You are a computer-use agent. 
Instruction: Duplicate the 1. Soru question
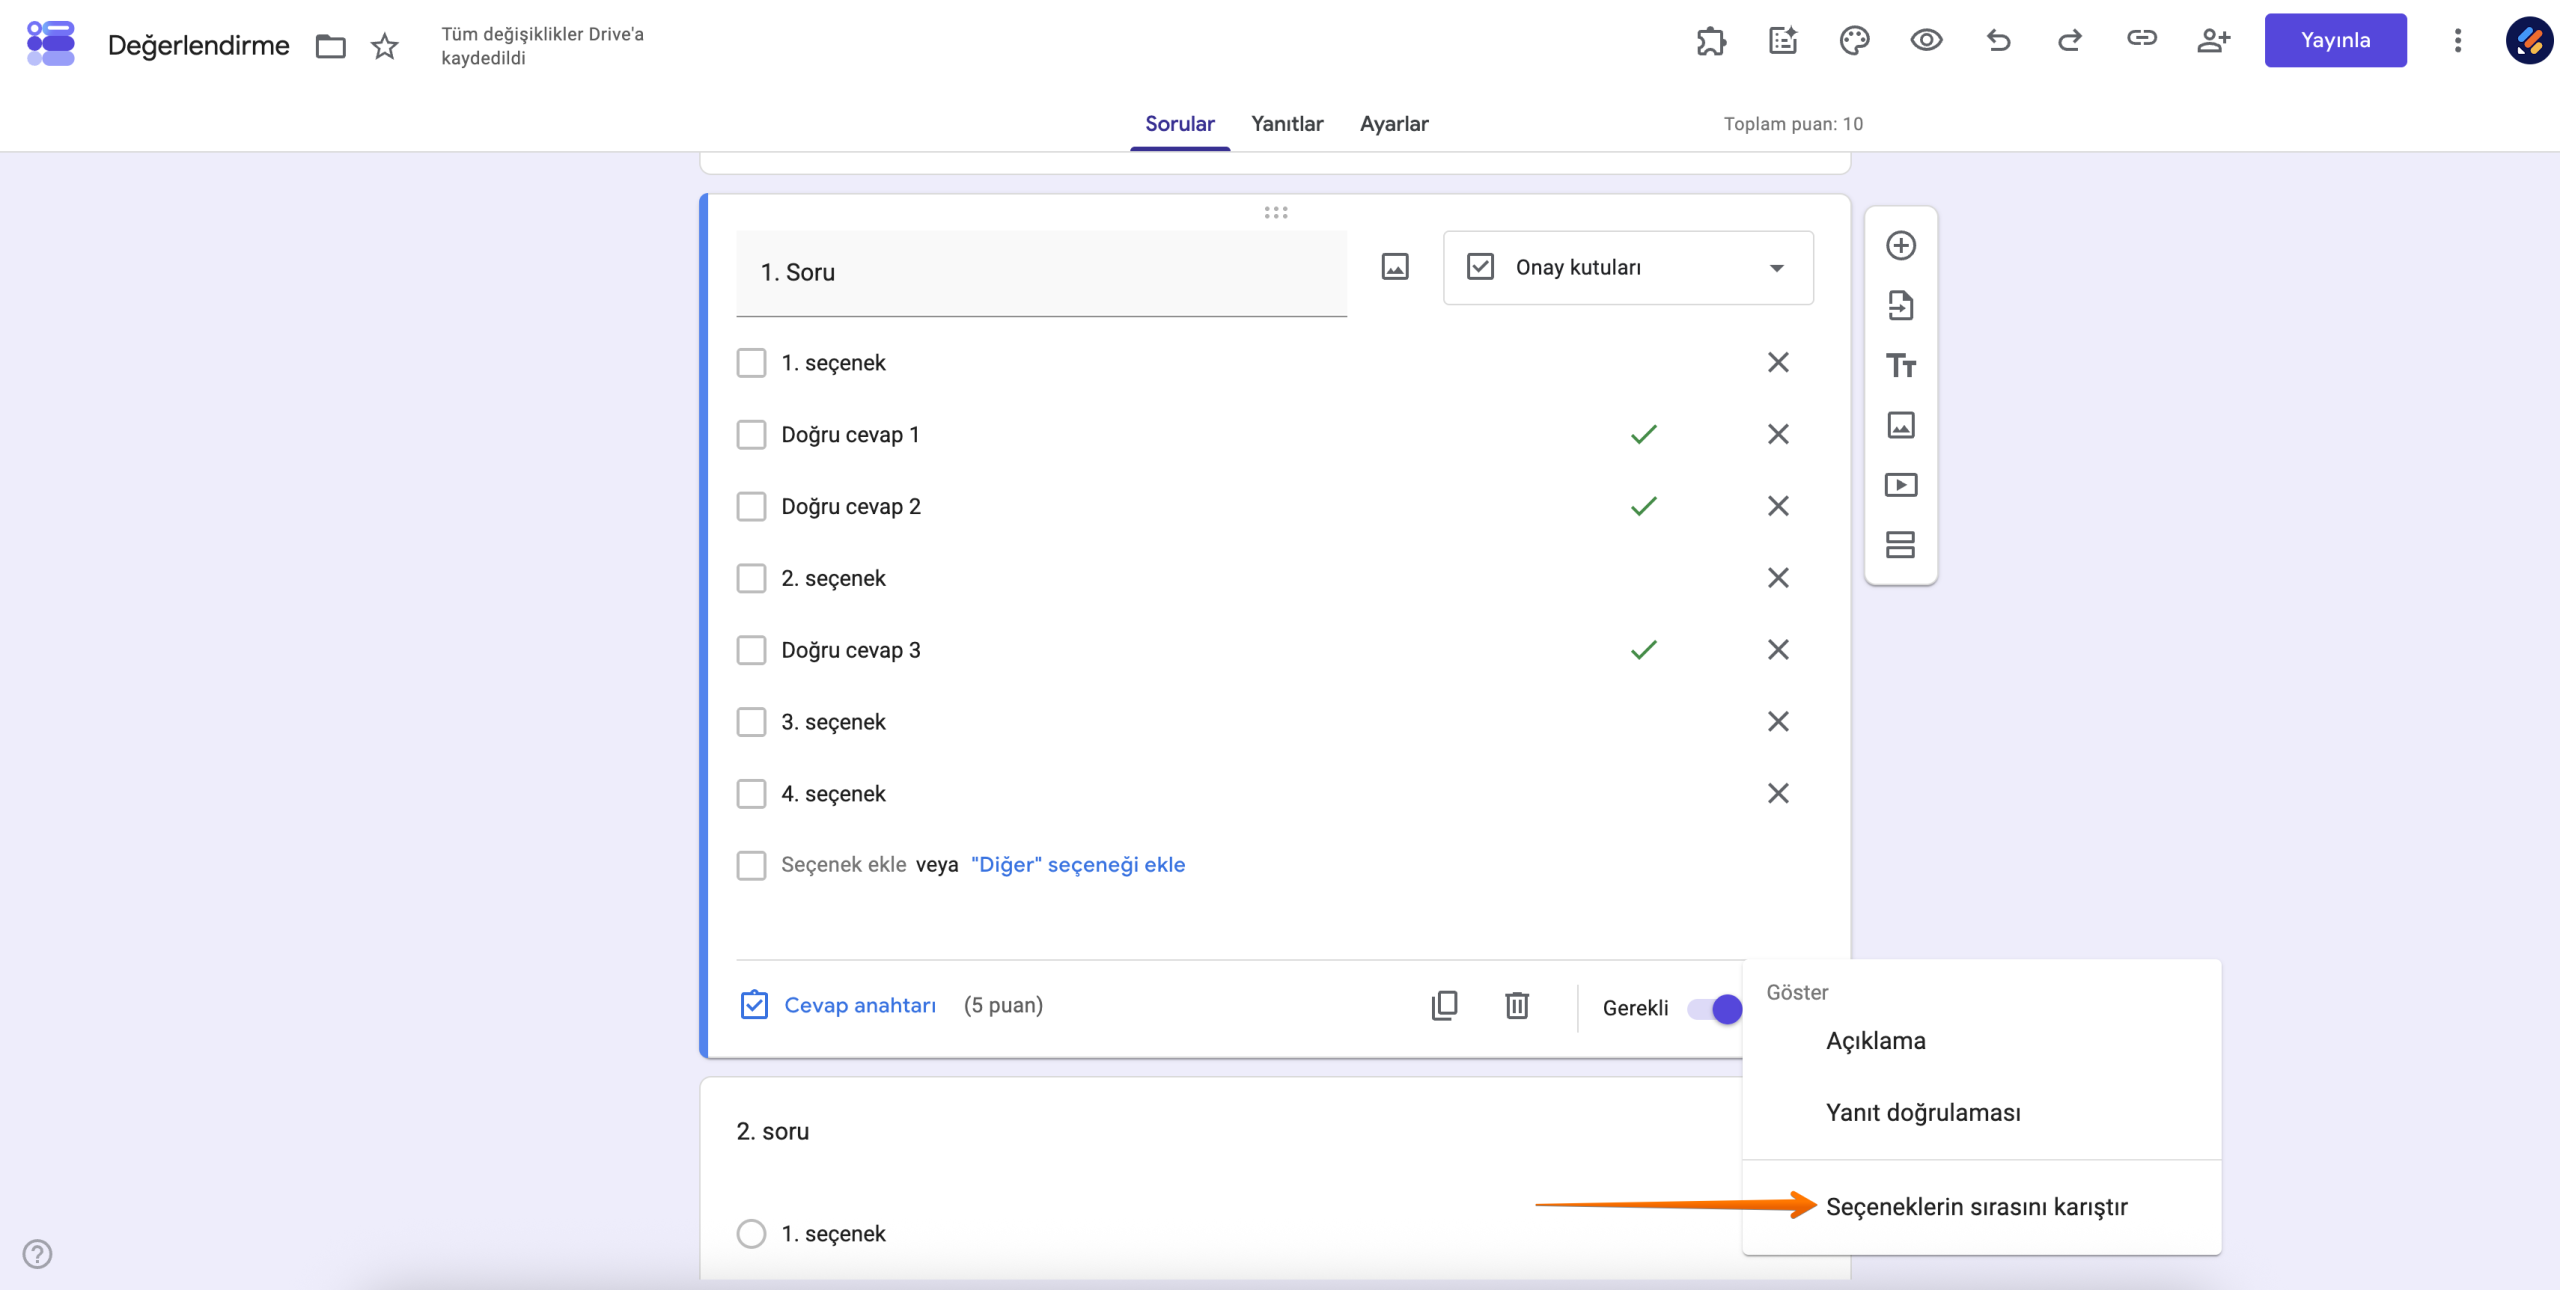point(1444,1006)
